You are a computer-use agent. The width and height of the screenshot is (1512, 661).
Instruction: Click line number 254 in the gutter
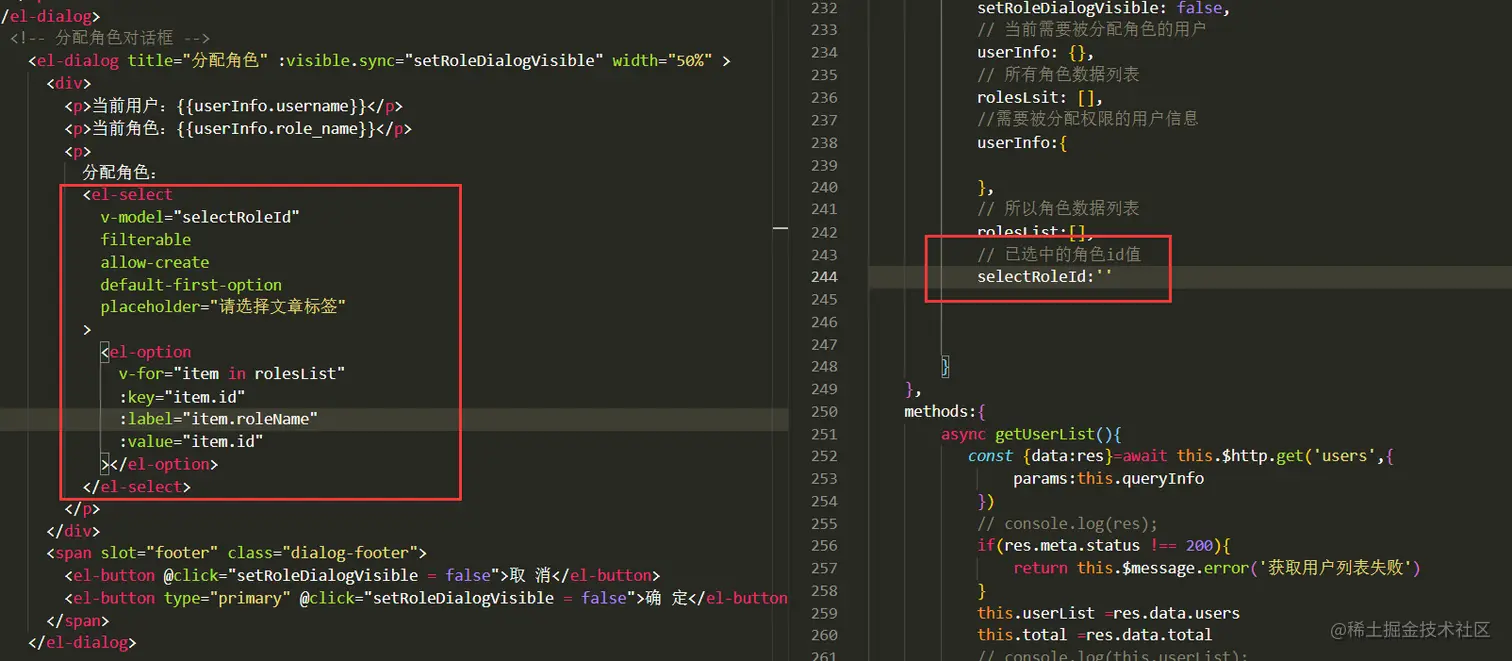coord(824,501)
